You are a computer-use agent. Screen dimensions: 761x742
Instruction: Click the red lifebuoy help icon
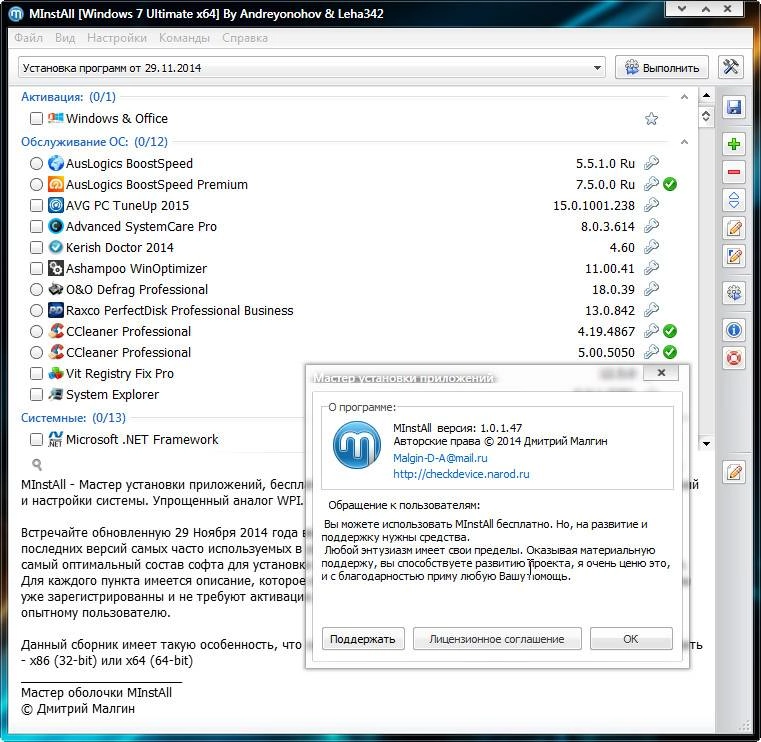point(734,359)
